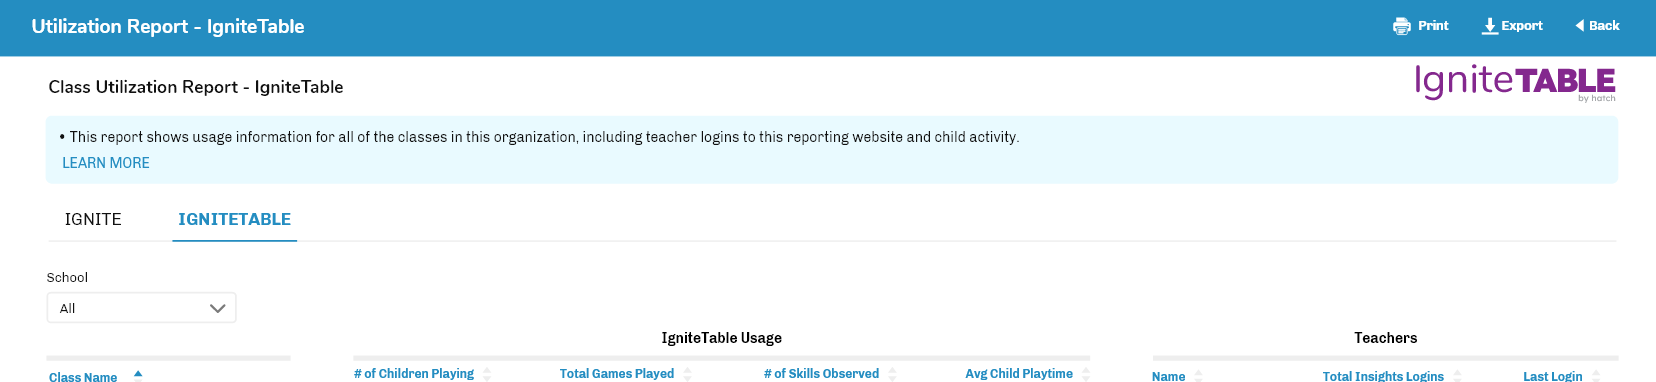Image resolution: width=1656 pixels, height=382 pixels.
Task: Switch to the IGNITE tab
Action: pyautogui.click(x=93, y=219)
